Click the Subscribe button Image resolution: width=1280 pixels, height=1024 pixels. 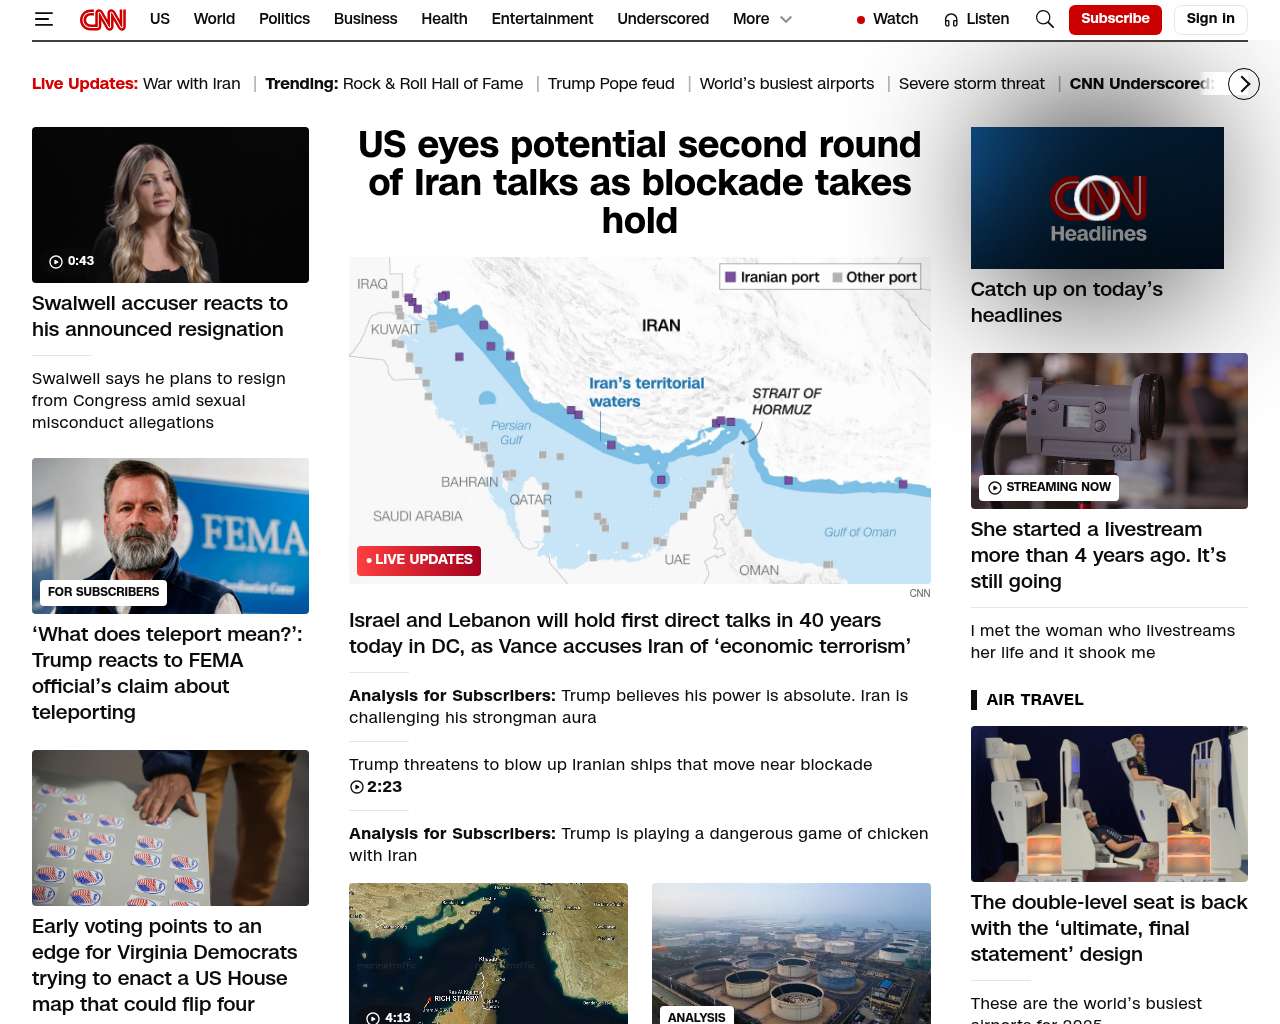pos(1115,19)
